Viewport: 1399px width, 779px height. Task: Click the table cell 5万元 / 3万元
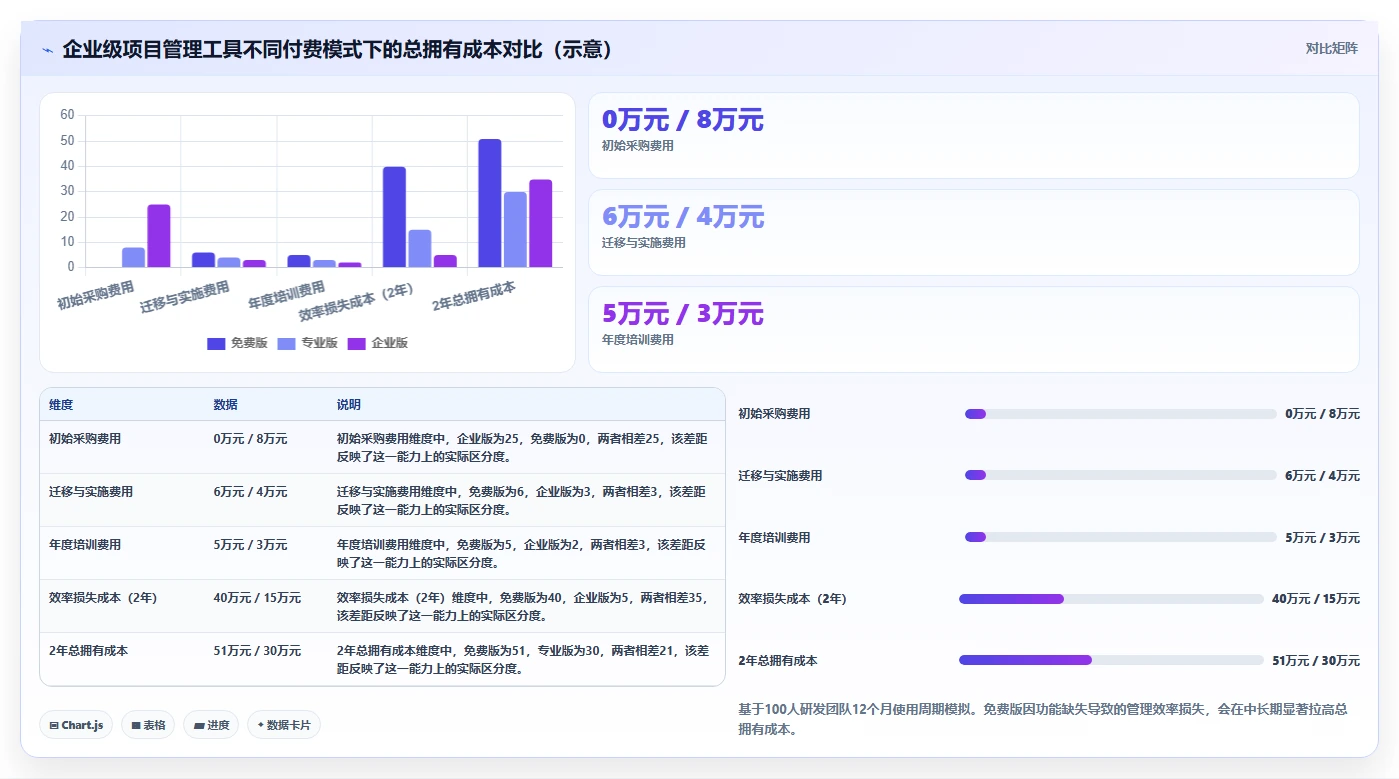coord(250,545)
